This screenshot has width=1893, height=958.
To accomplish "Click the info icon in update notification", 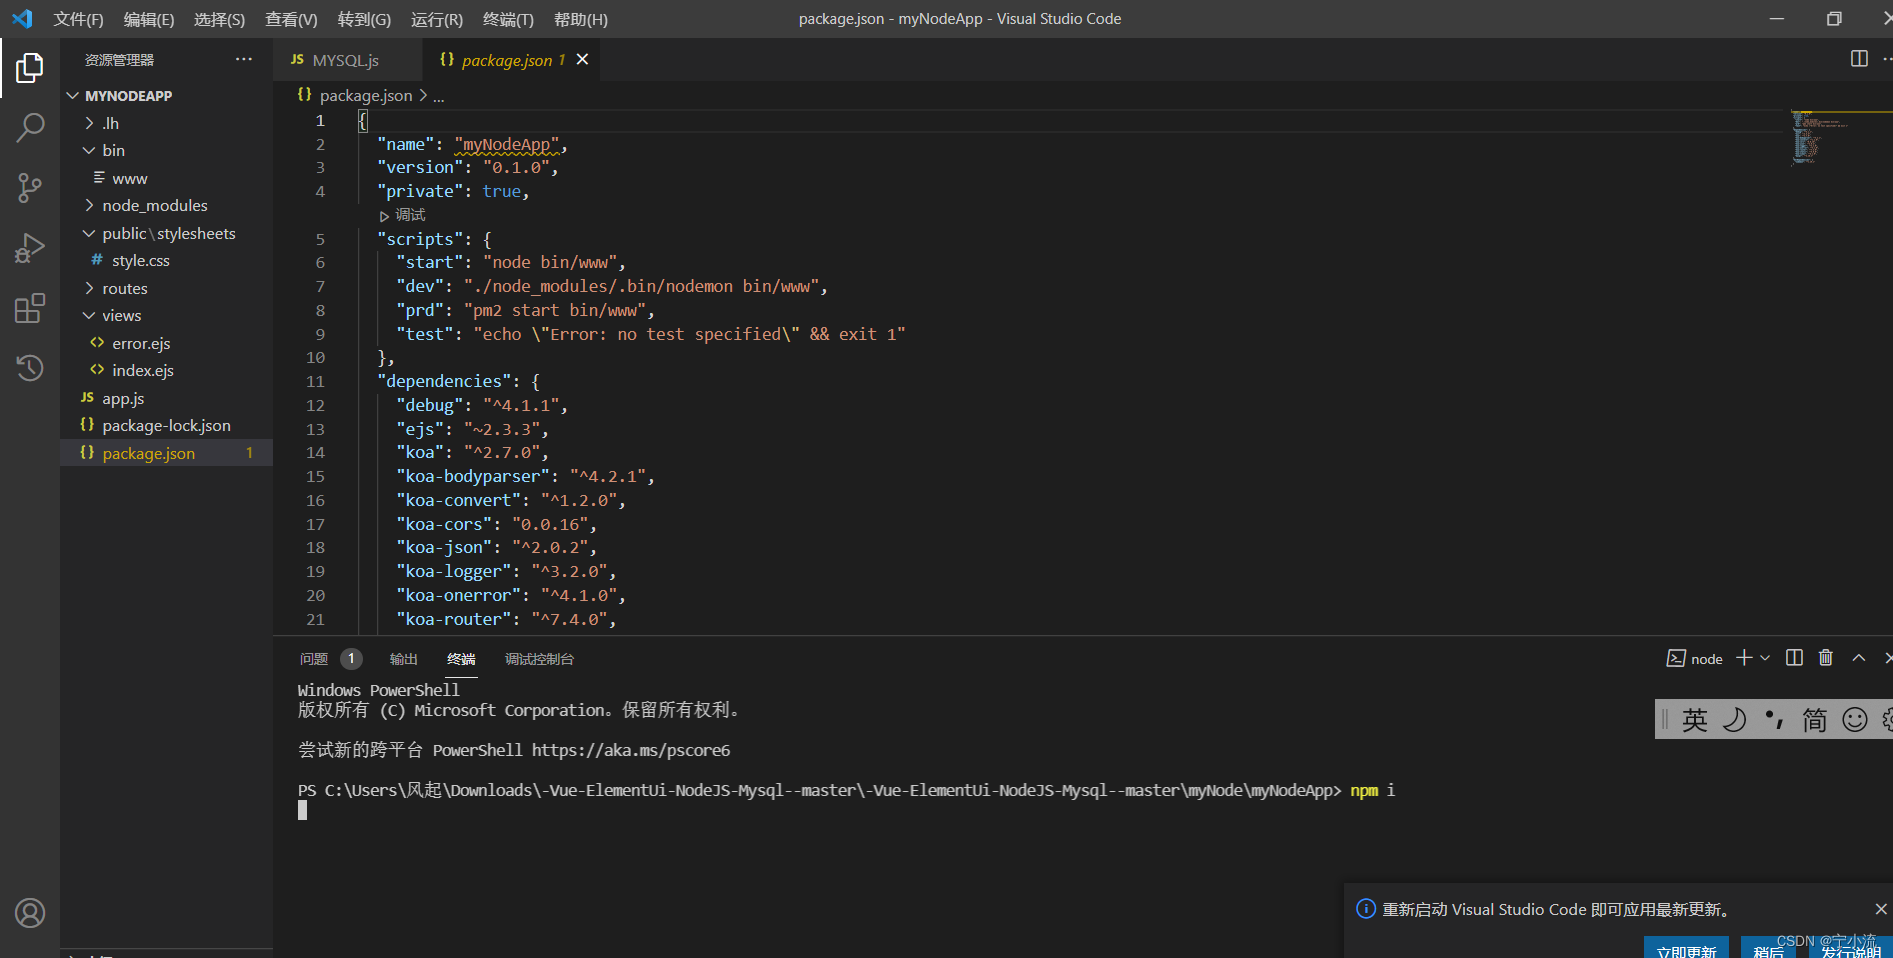I will pos(1366,909).
